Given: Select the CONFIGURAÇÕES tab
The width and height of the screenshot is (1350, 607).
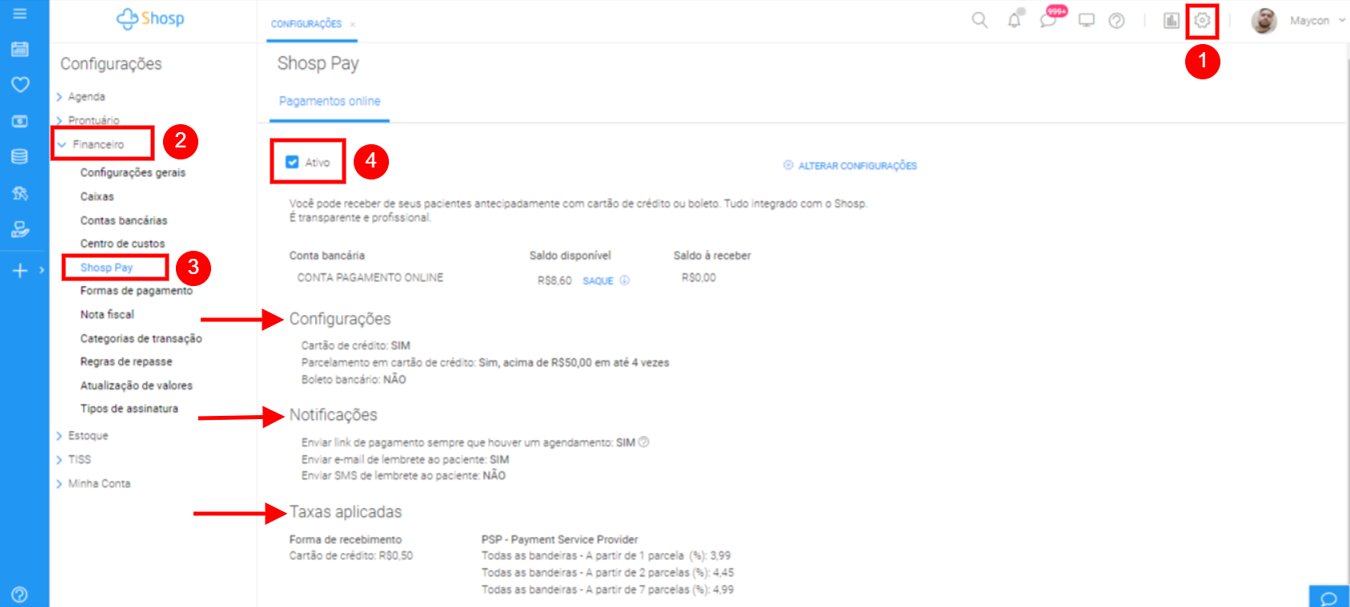Looking at the screenshot, I should click(306, 23).
